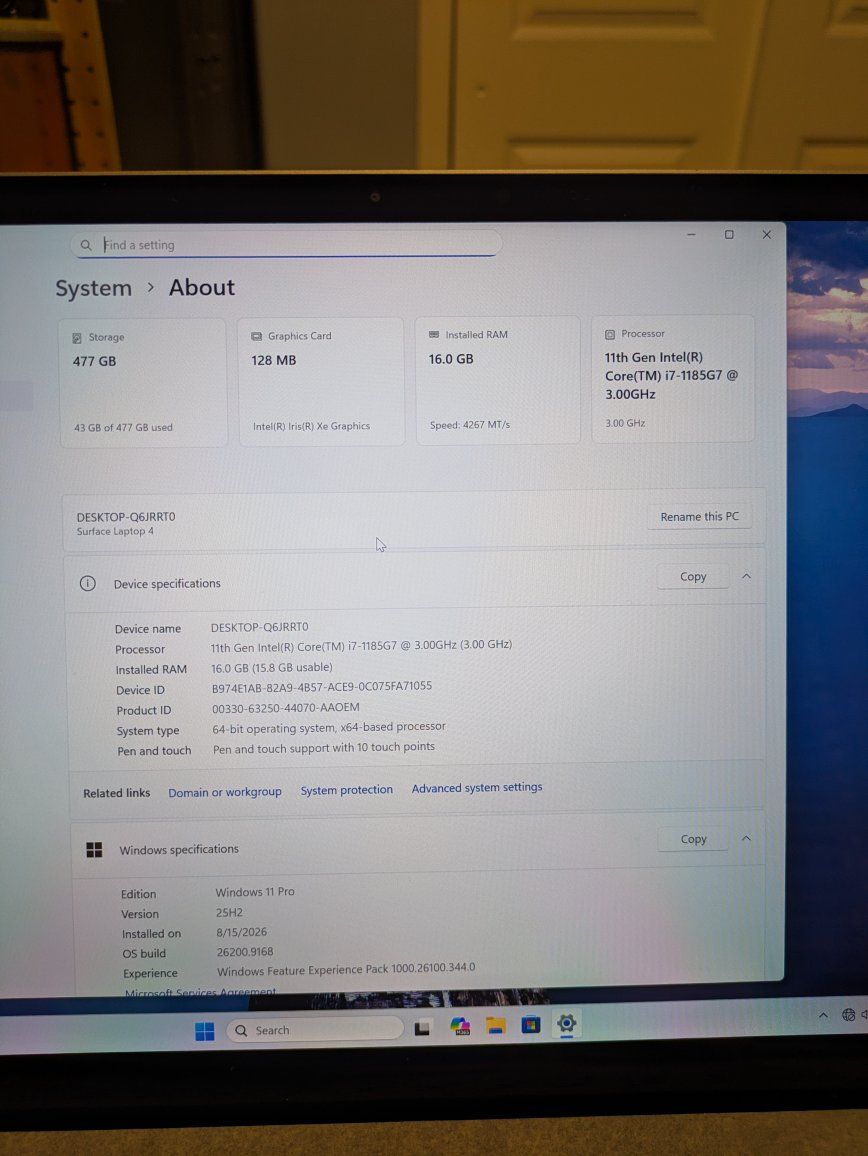Click the Settings gear taskbar icon
The width and height of the screenshot is (868, 1156).
tap(566, 1023)
